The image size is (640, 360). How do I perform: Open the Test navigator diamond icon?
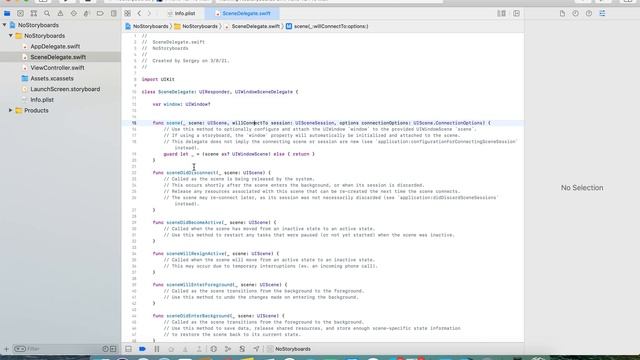pos(73,13)
